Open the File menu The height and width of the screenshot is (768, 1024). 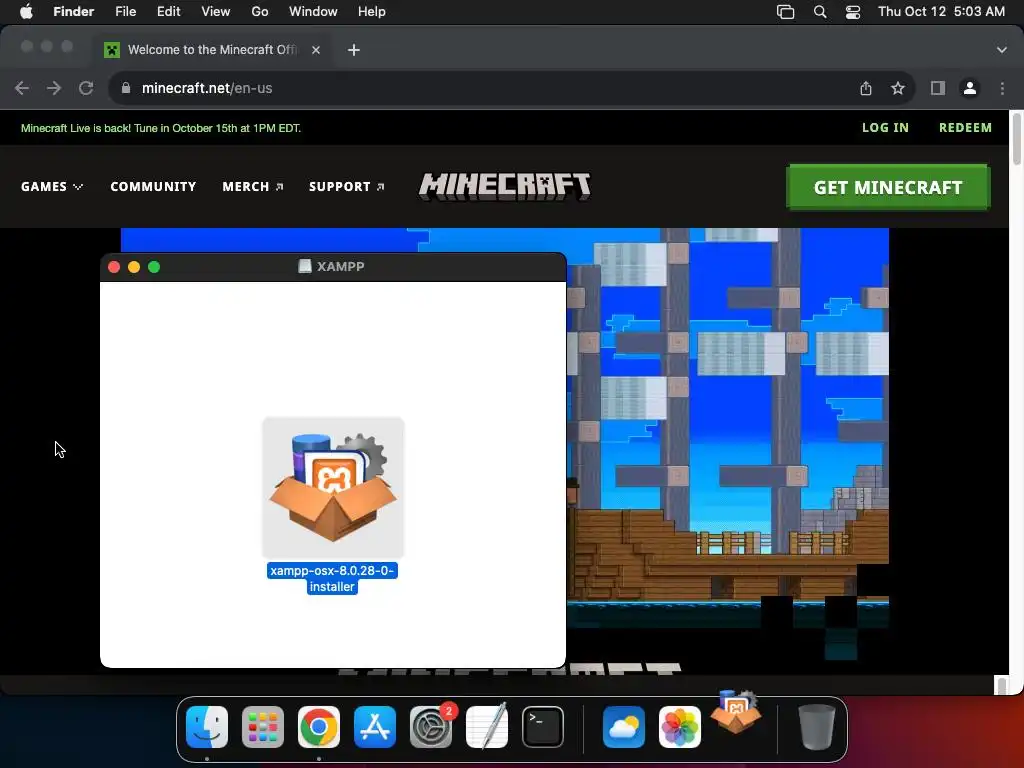(125, 12)
